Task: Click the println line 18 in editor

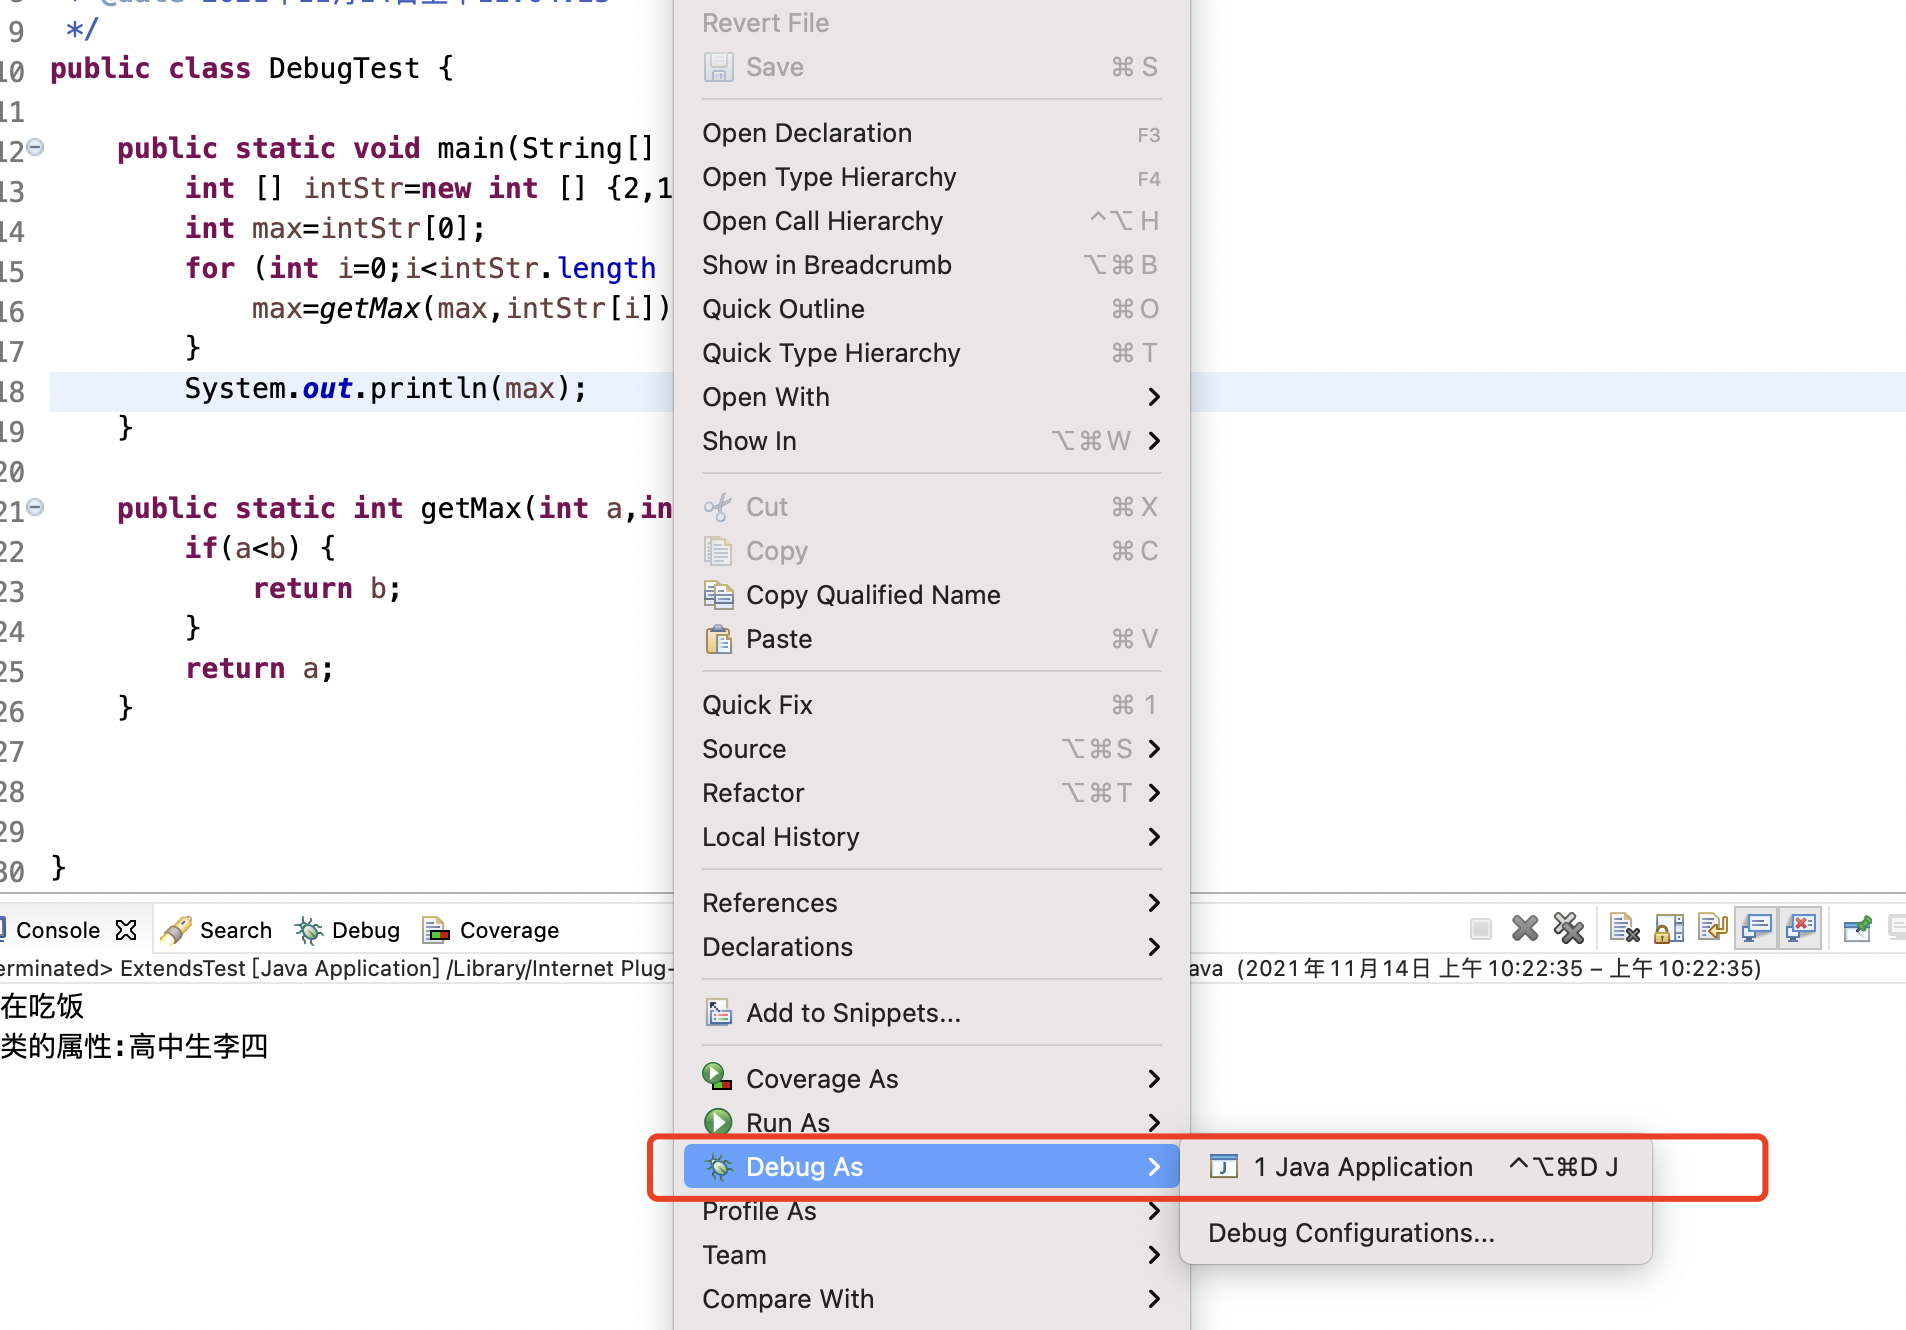Action: coord(386,388)
